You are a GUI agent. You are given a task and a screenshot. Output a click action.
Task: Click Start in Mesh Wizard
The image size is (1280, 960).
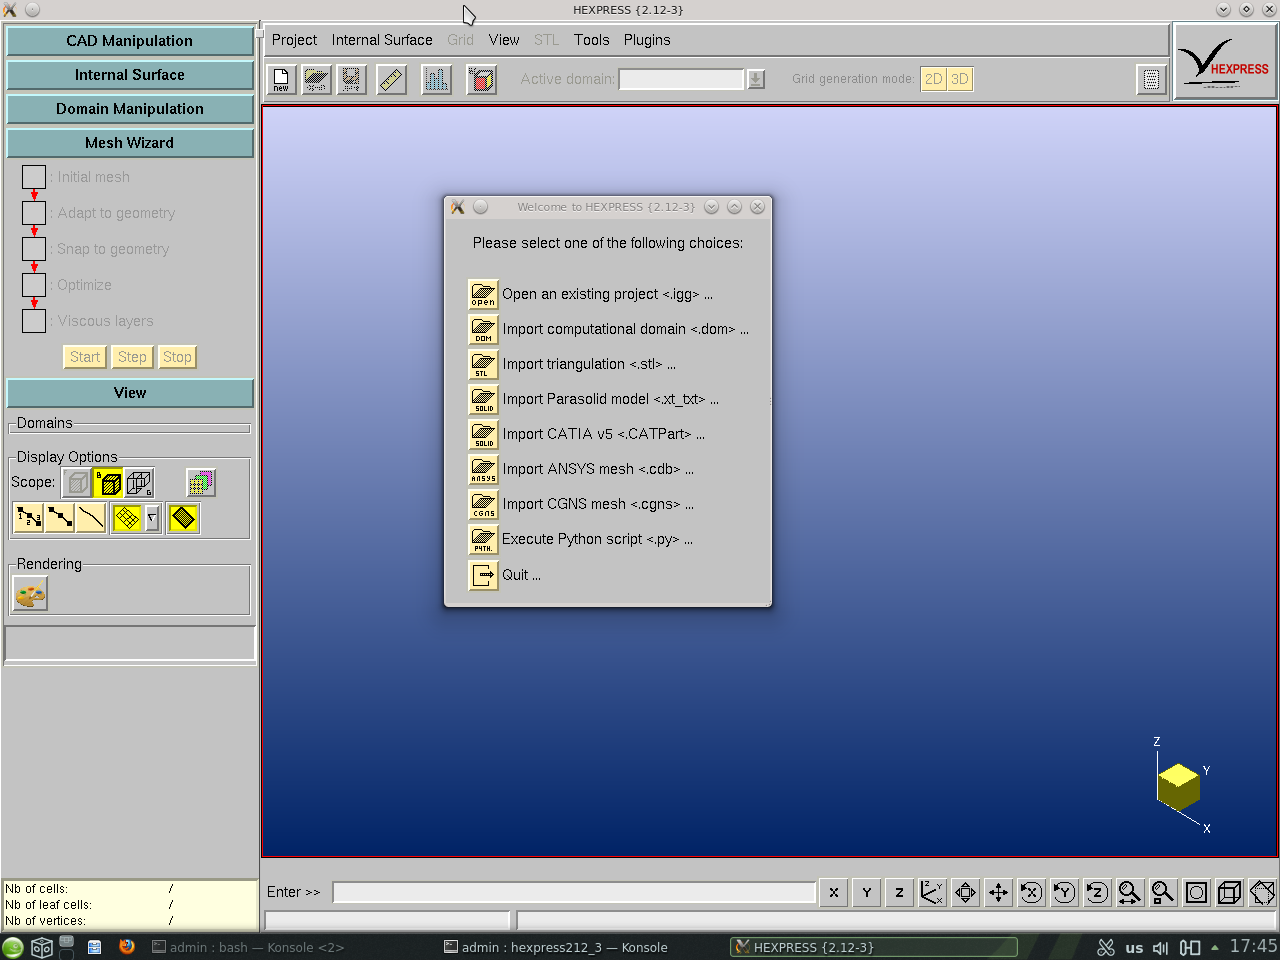[x=85, y=357]
